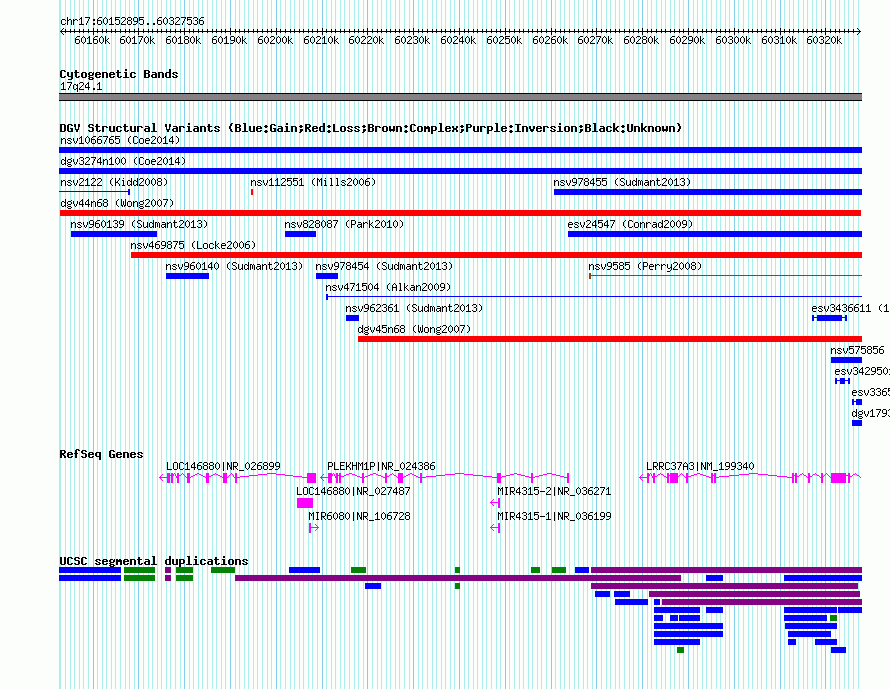Select the red dgv44n68 (Wong2007) loss bar

pyautogui.click(x=460, y=213)
